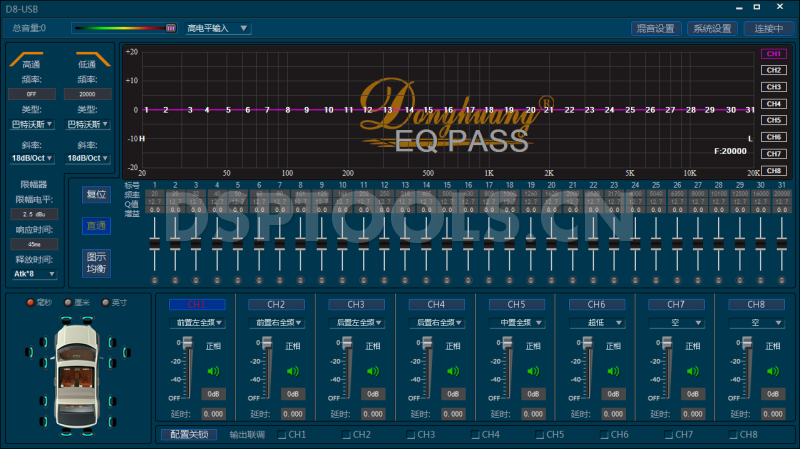Select CH3 in the EQ graph channel list

point(773,87)
